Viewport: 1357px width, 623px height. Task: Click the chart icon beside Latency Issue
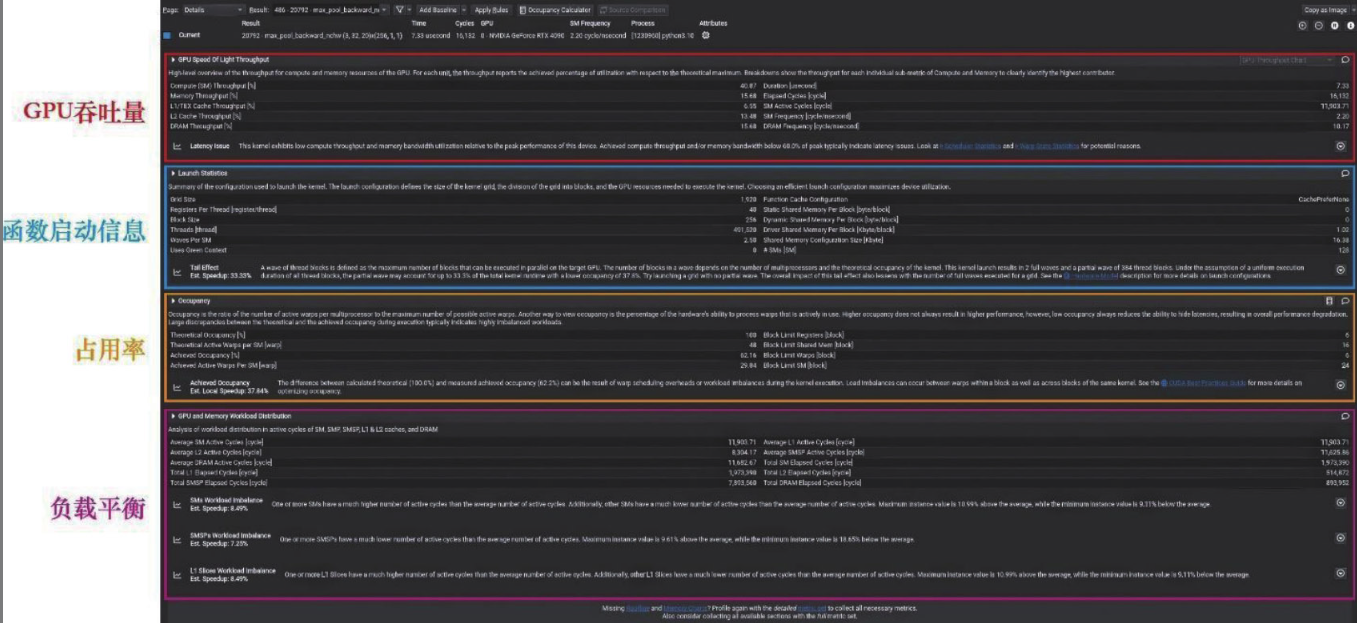pyautogui.click(x=177, y=146)
